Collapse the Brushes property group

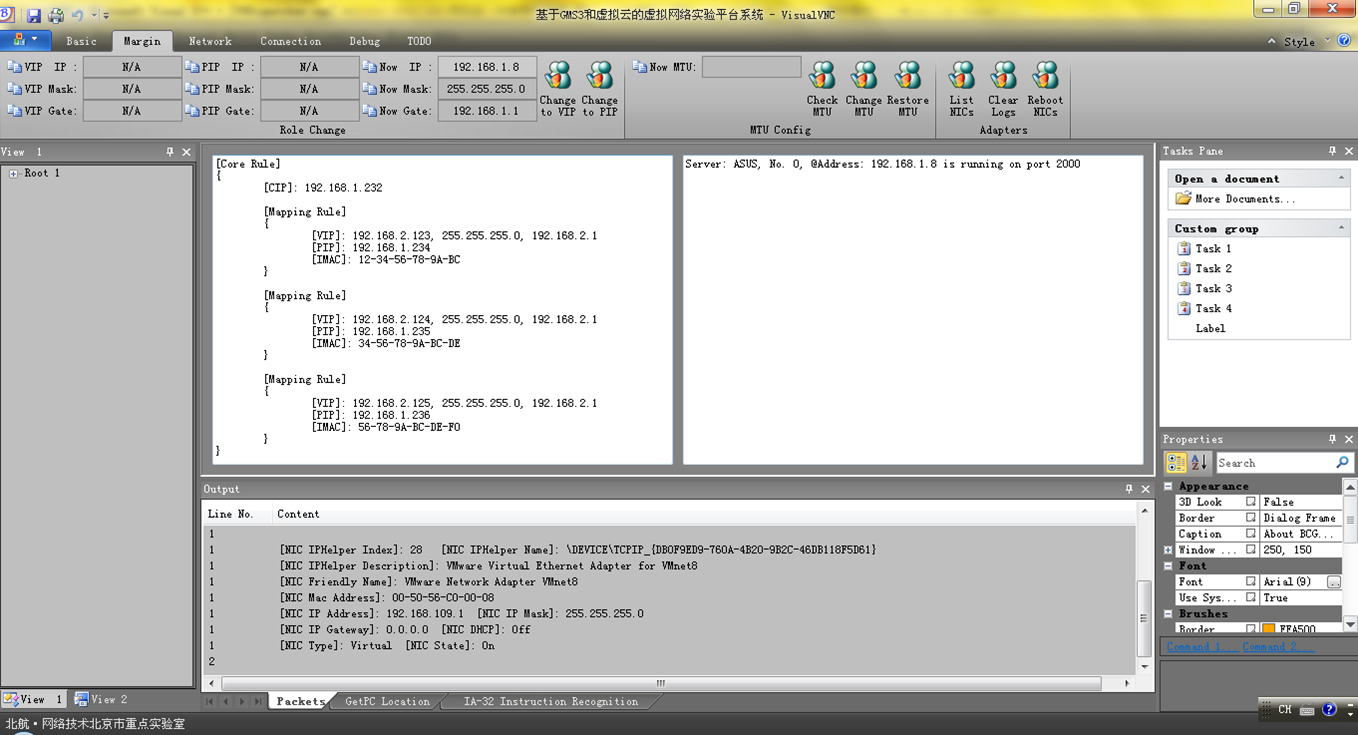[1168, 614]
